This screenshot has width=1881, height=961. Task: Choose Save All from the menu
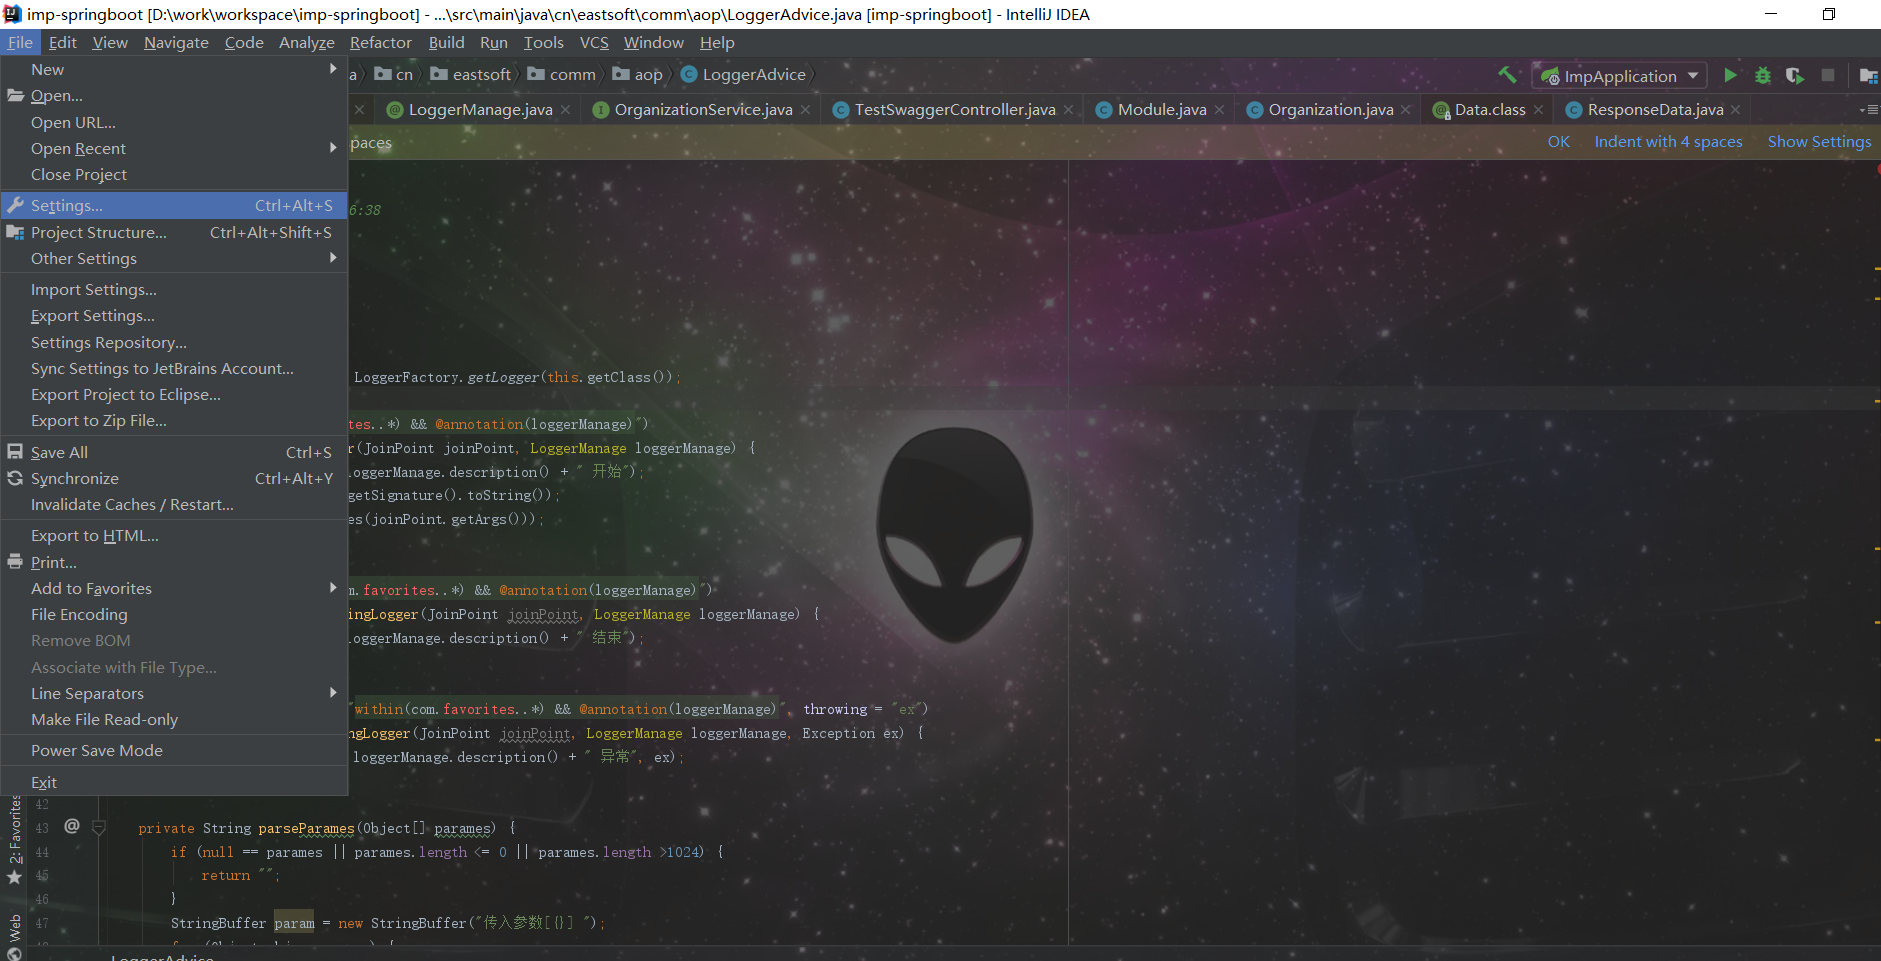(174, 453)
